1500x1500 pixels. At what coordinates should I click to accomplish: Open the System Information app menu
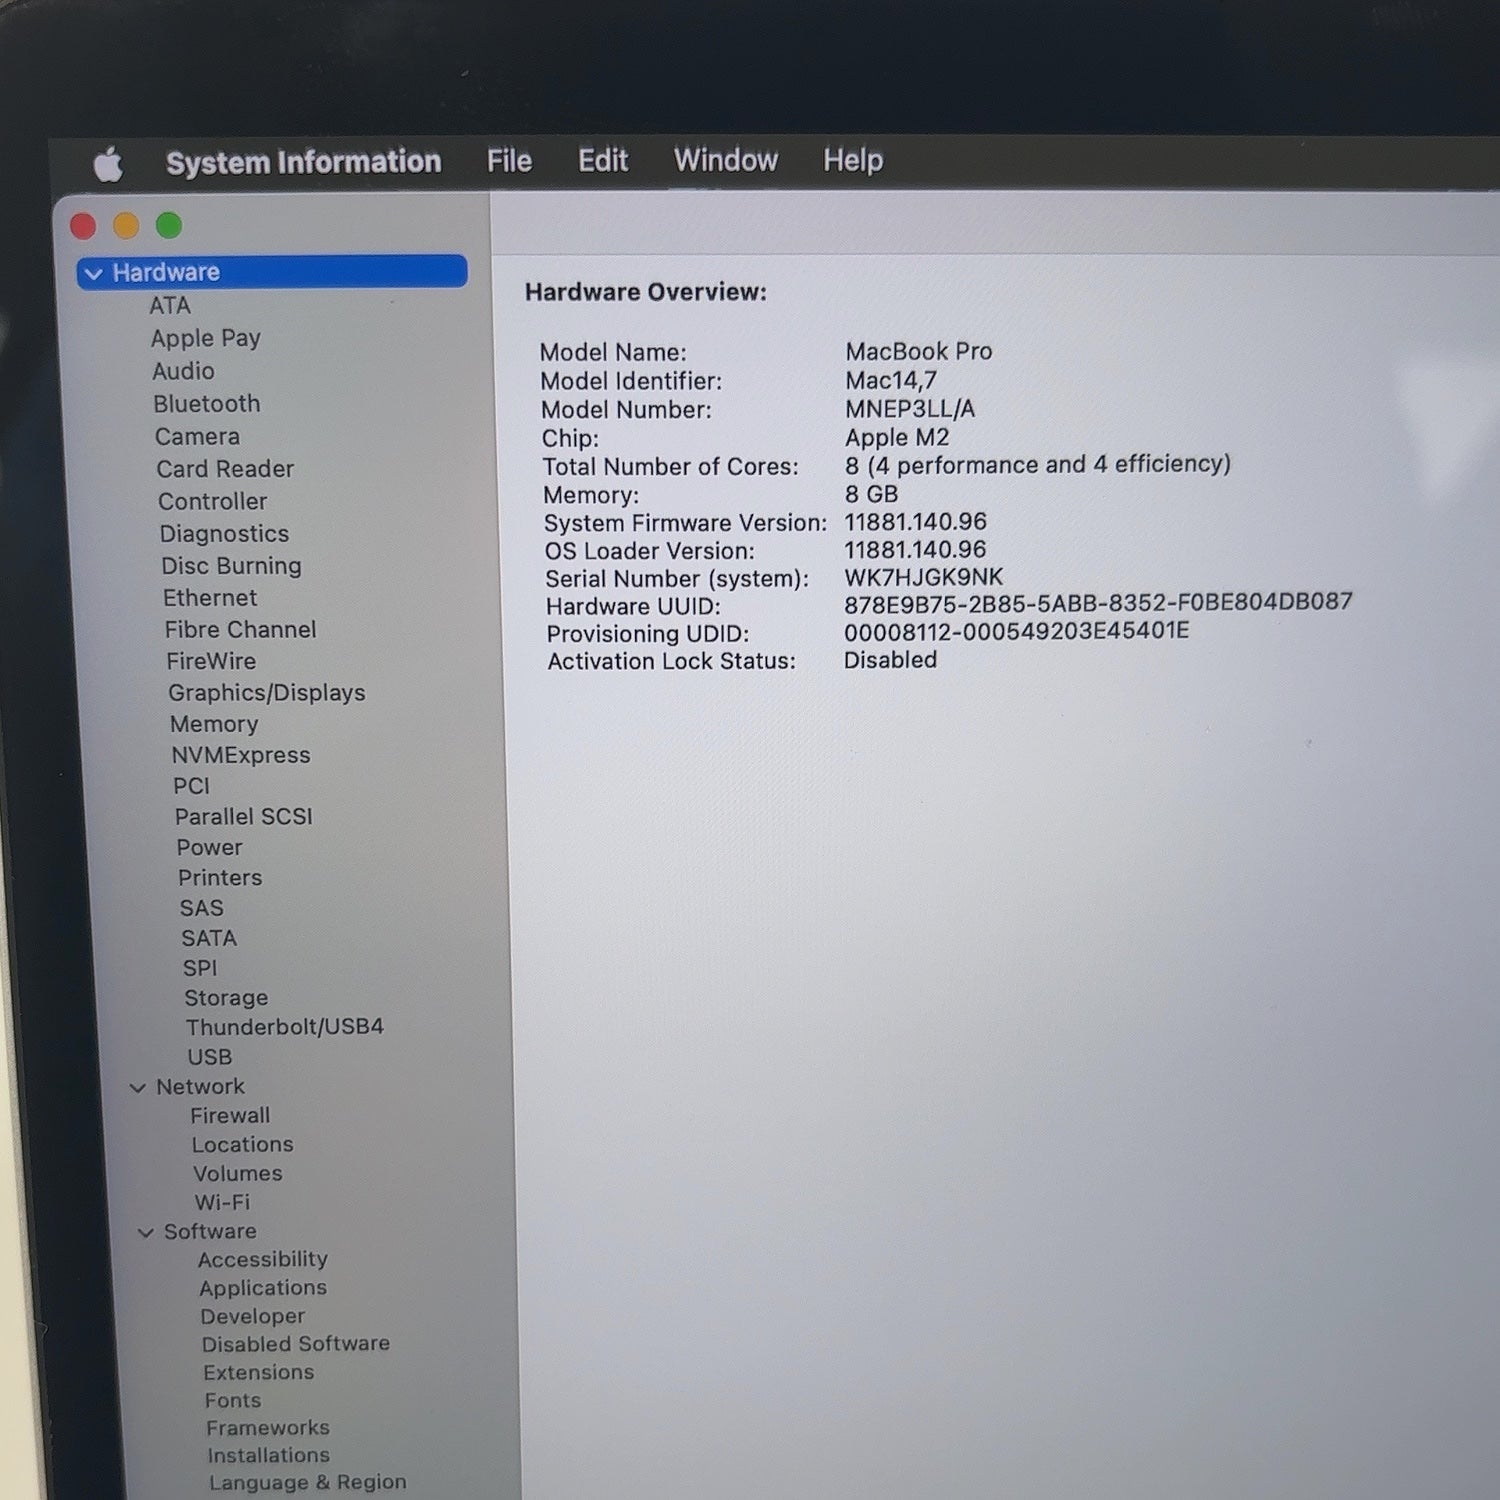tap(303, 162)
